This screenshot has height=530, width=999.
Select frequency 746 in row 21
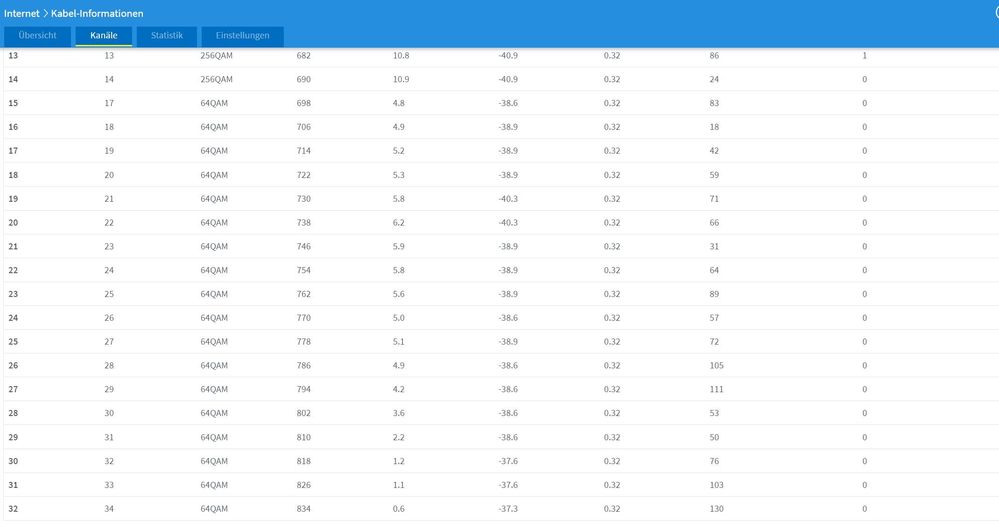304,247
